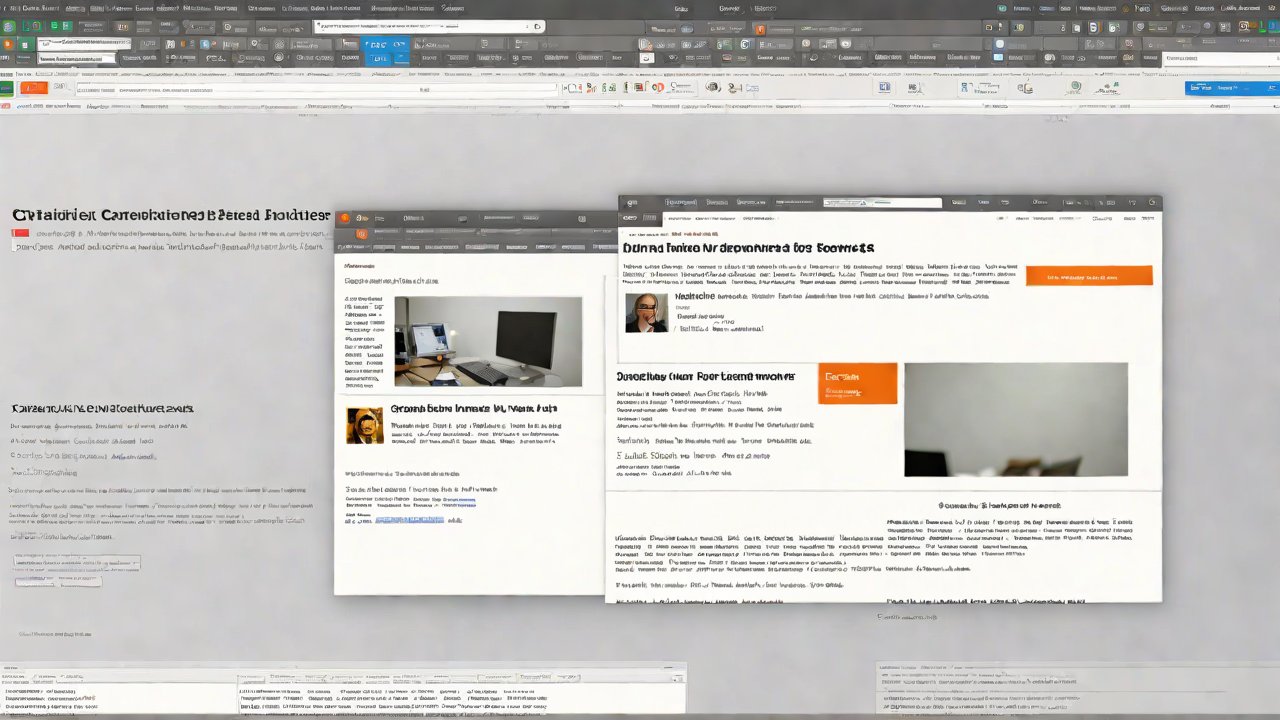Click the orange box beside the blurred image
Viewport: 1280px width, 720px height.
tap(857, 383)
